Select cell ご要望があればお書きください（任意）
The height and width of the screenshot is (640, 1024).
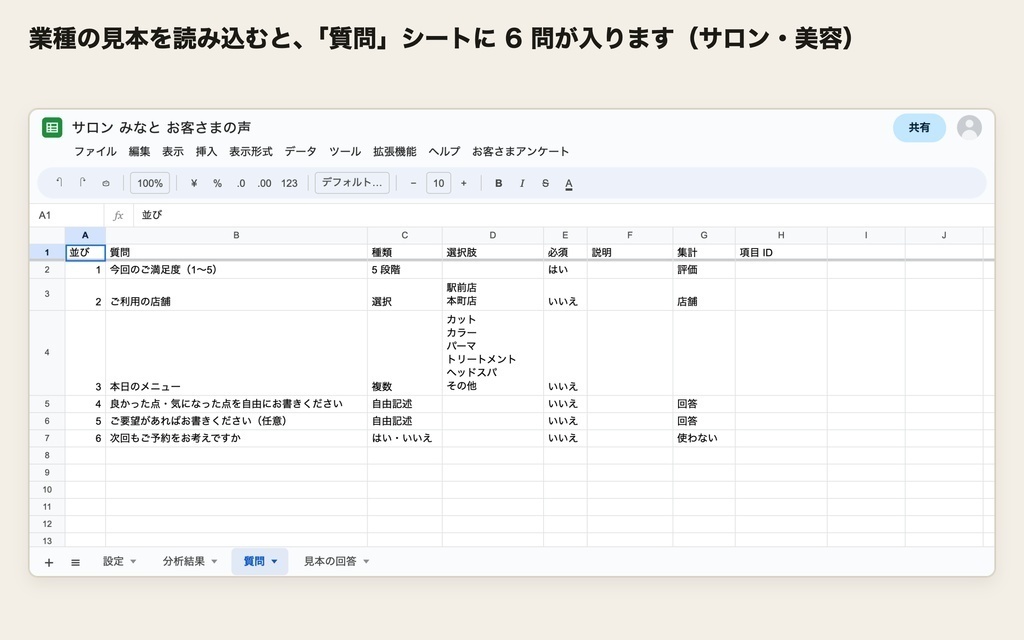point(236,421)
